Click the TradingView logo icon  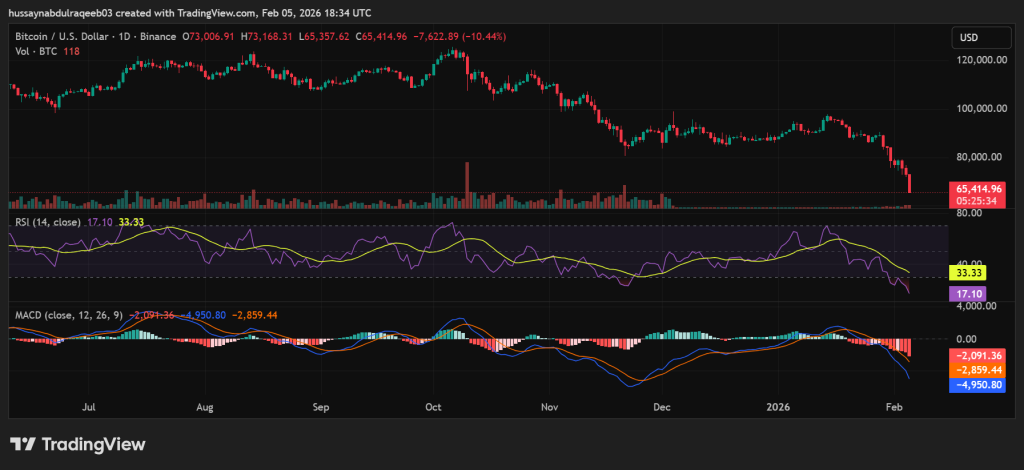click(23, 444)
